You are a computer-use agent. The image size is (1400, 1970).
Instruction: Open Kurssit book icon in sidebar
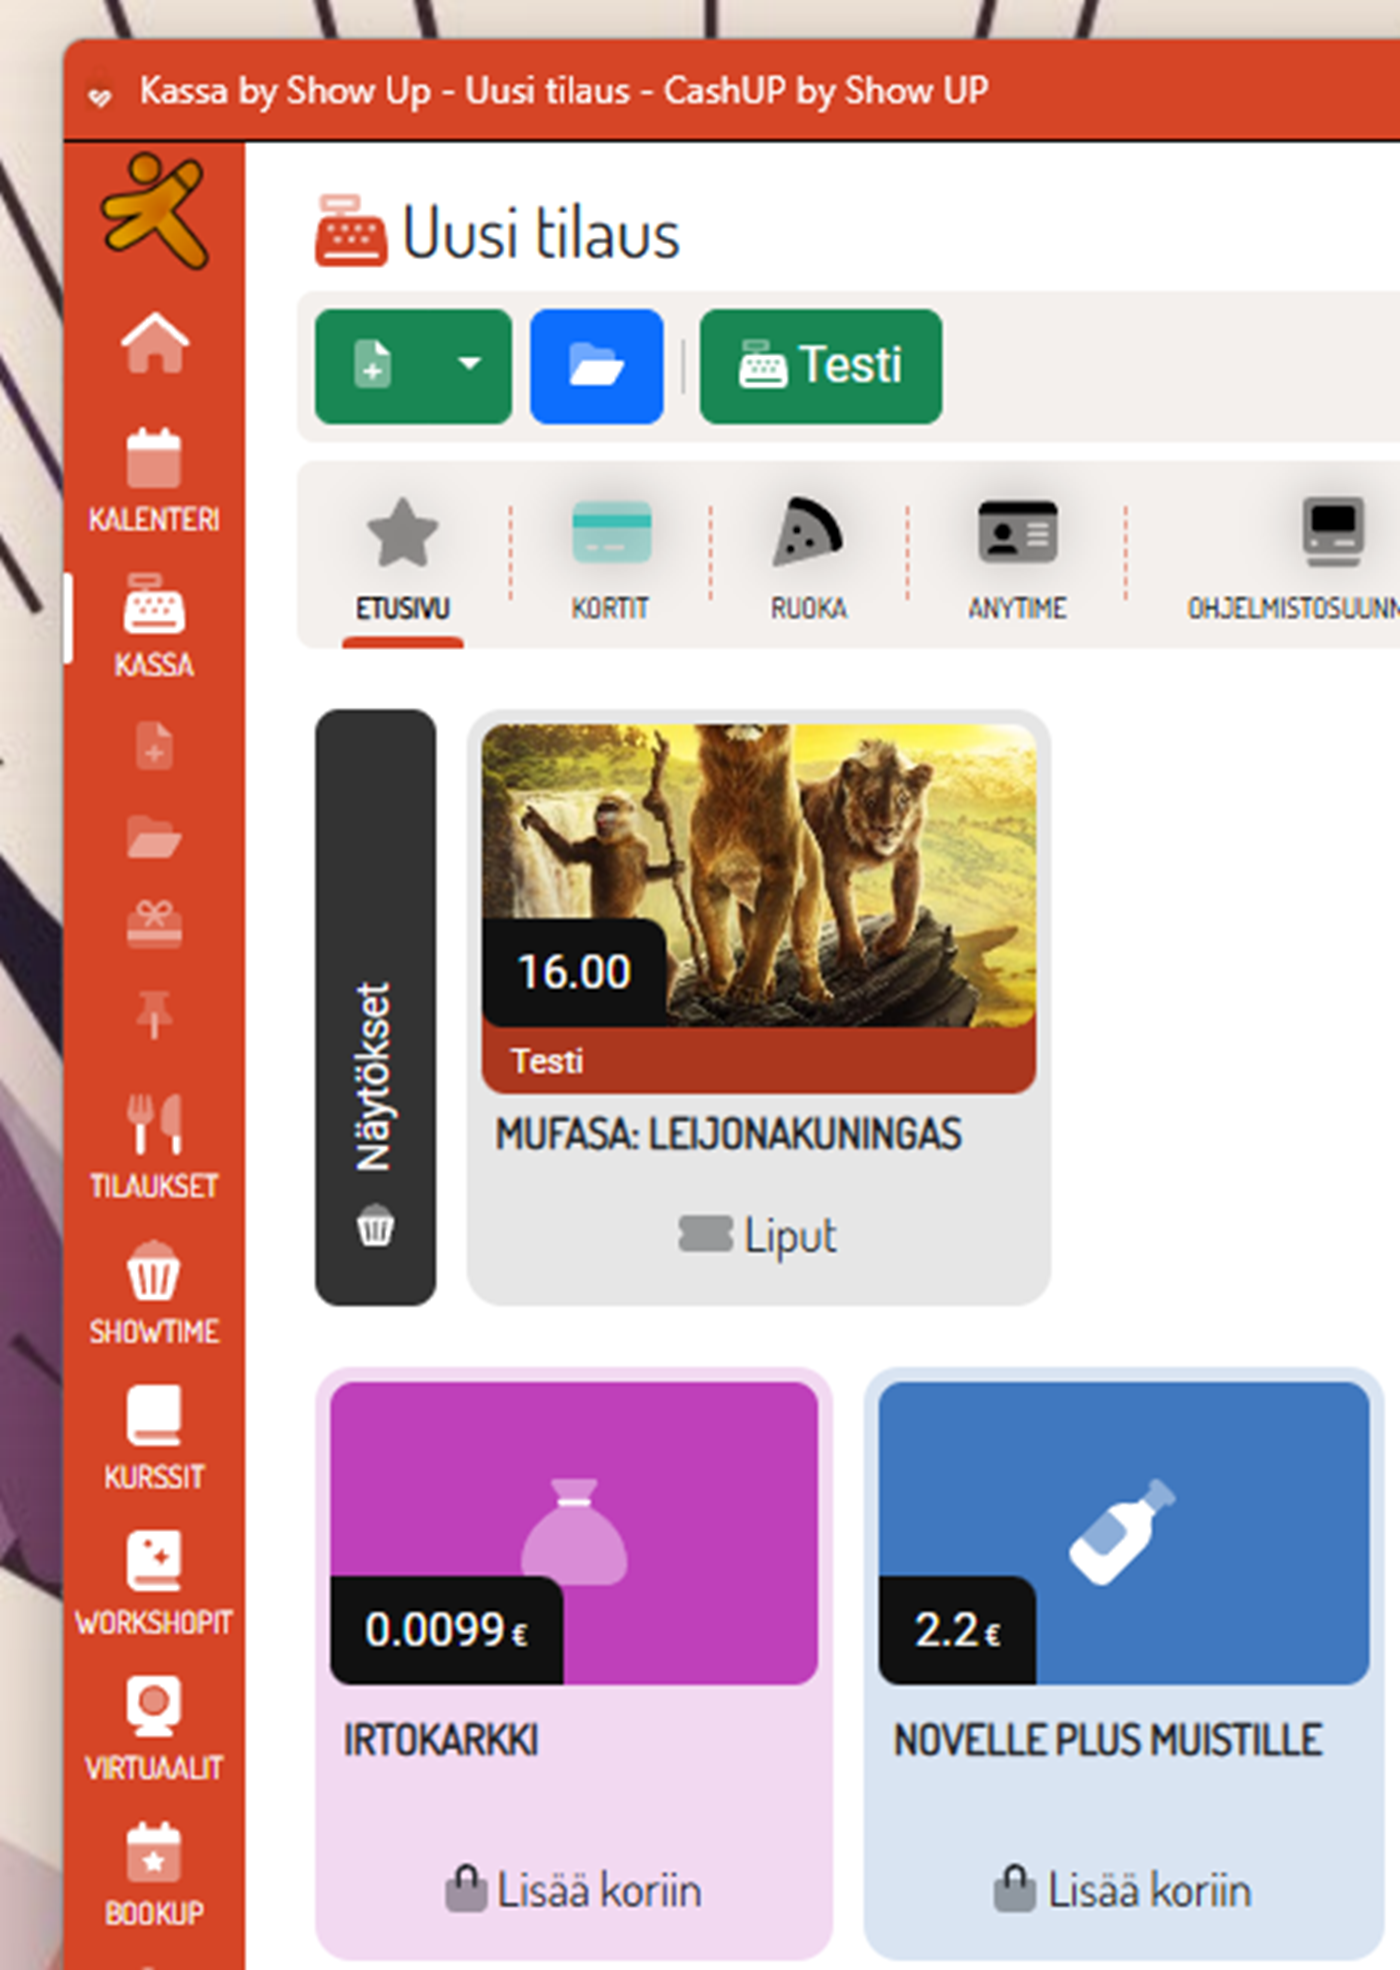click(154, 1436)
